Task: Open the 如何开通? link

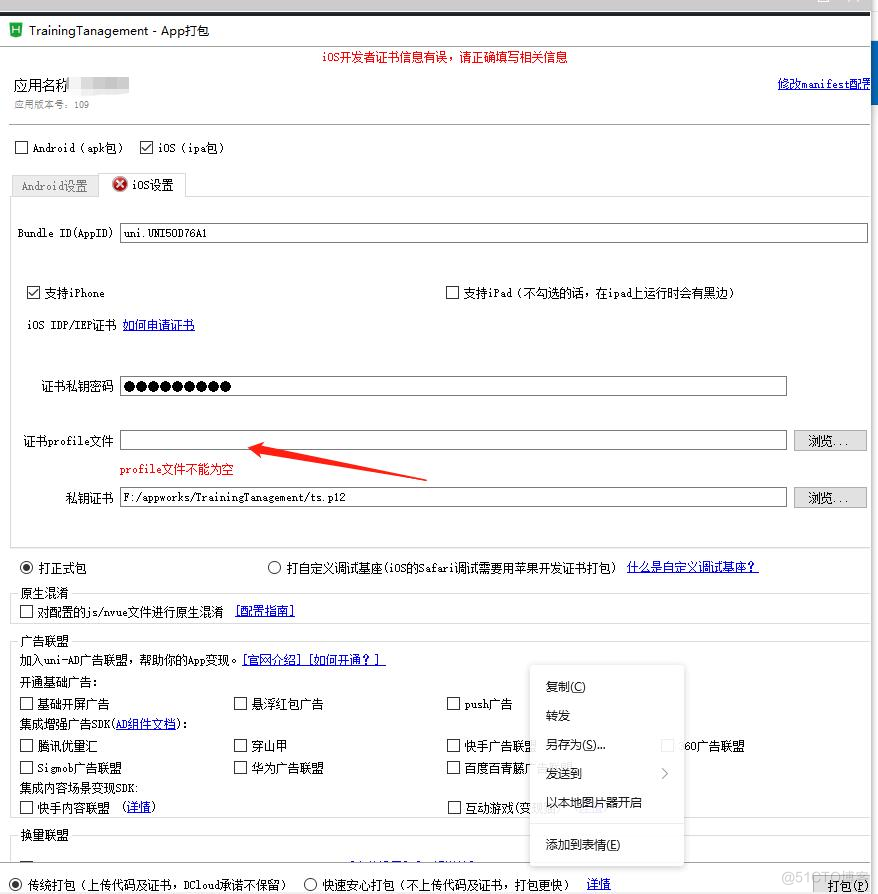Action: pyautogui.click(x=347, y=660)
